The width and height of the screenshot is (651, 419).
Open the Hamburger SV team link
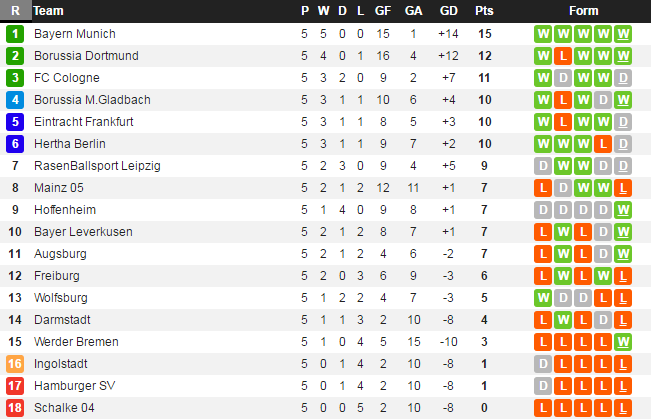click(74, 386)
